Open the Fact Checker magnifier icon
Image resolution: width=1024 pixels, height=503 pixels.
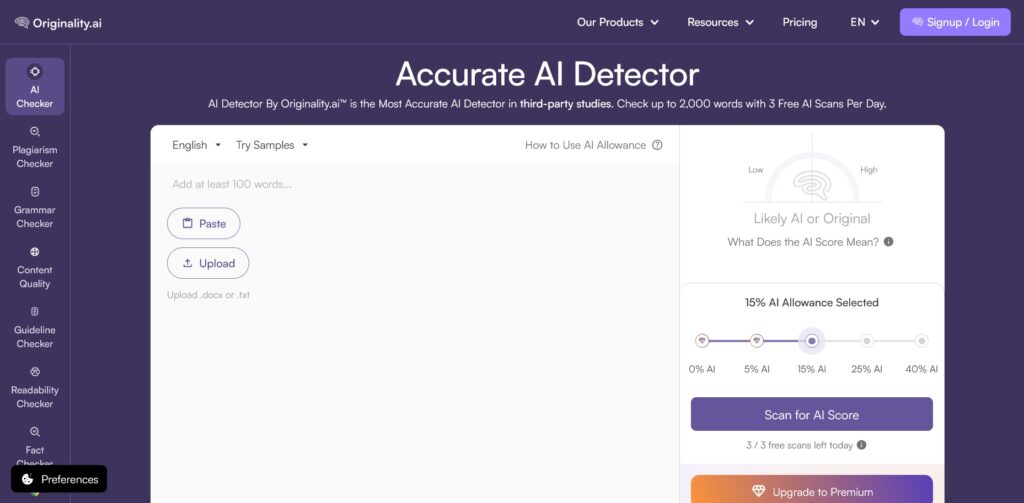click(x=35, y=432)
